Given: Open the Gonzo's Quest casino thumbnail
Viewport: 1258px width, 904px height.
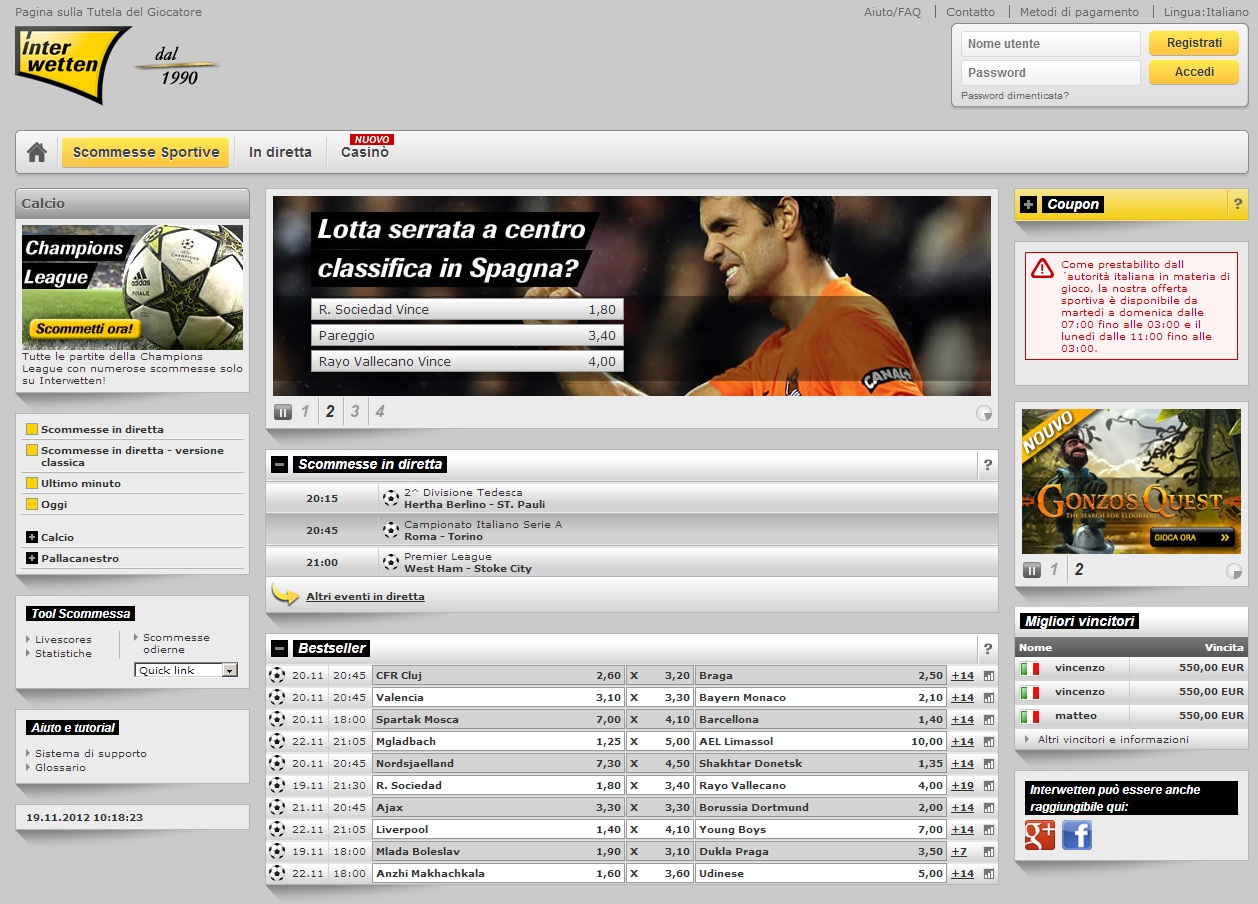Looking at the screenshot, I should [x=1131, y=482].
